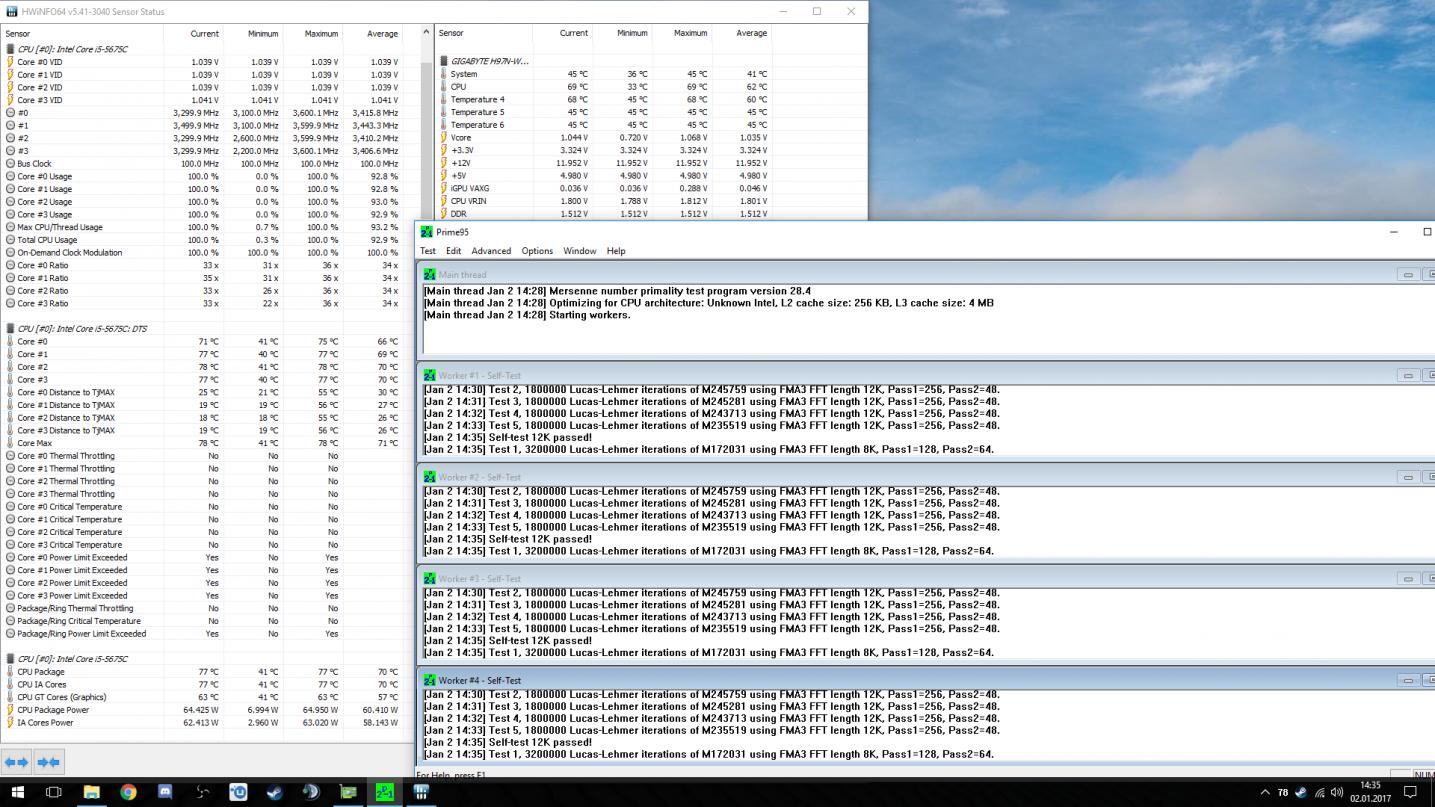1435x807 pixels.
Task: Open Uplay from the taskbar
Action: click(238, 792)
